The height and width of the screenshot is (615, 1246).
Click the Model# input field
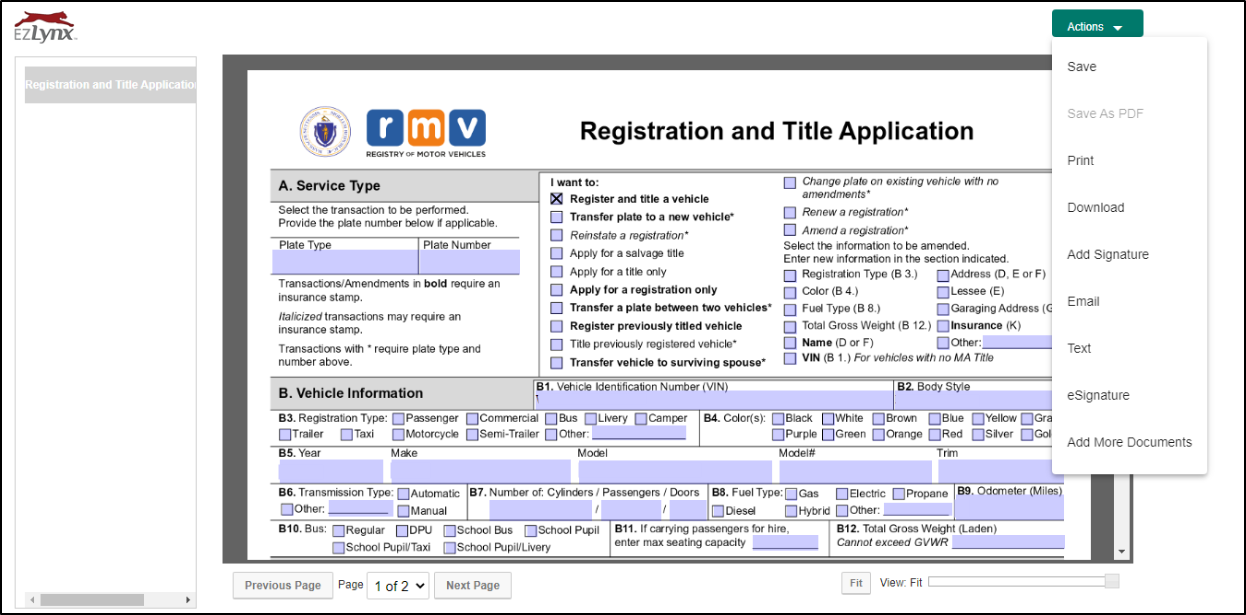pos(855,472)
